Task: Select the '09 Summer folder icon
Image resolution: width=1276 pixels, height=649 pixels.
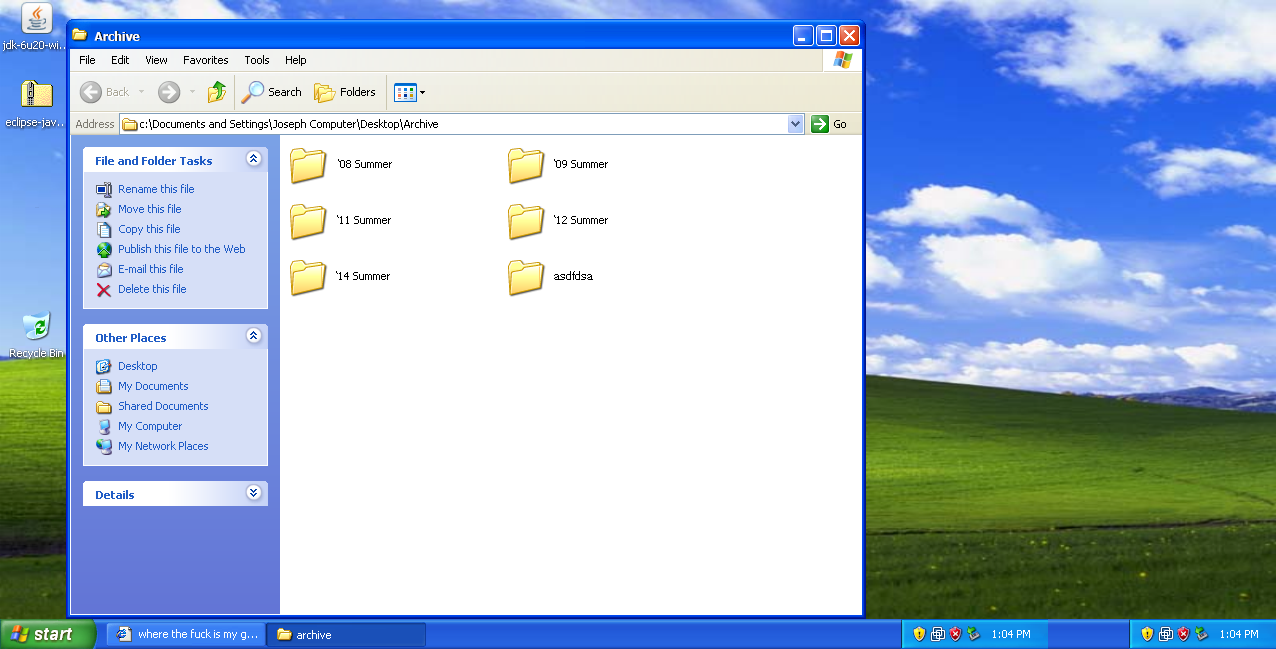Action: tap(526, 165)
